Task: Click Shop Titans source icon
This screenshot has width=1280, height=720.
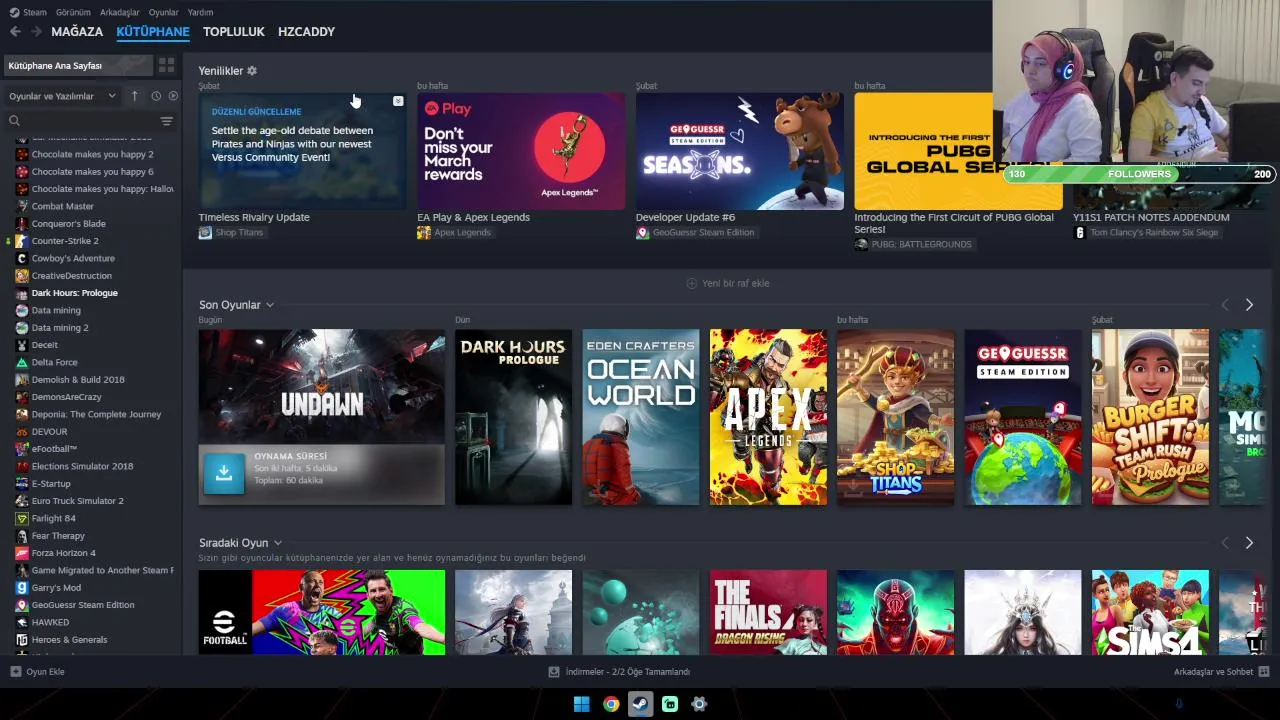Action: tap(205, 233)
